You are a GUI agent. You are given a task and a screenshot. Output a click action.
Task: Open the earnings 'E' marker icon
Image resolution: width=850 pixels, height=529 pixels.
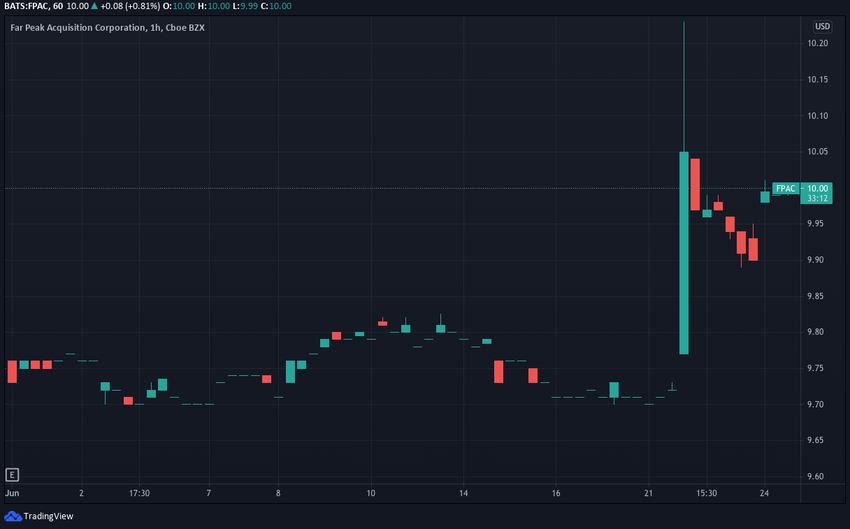click(12, 475)
